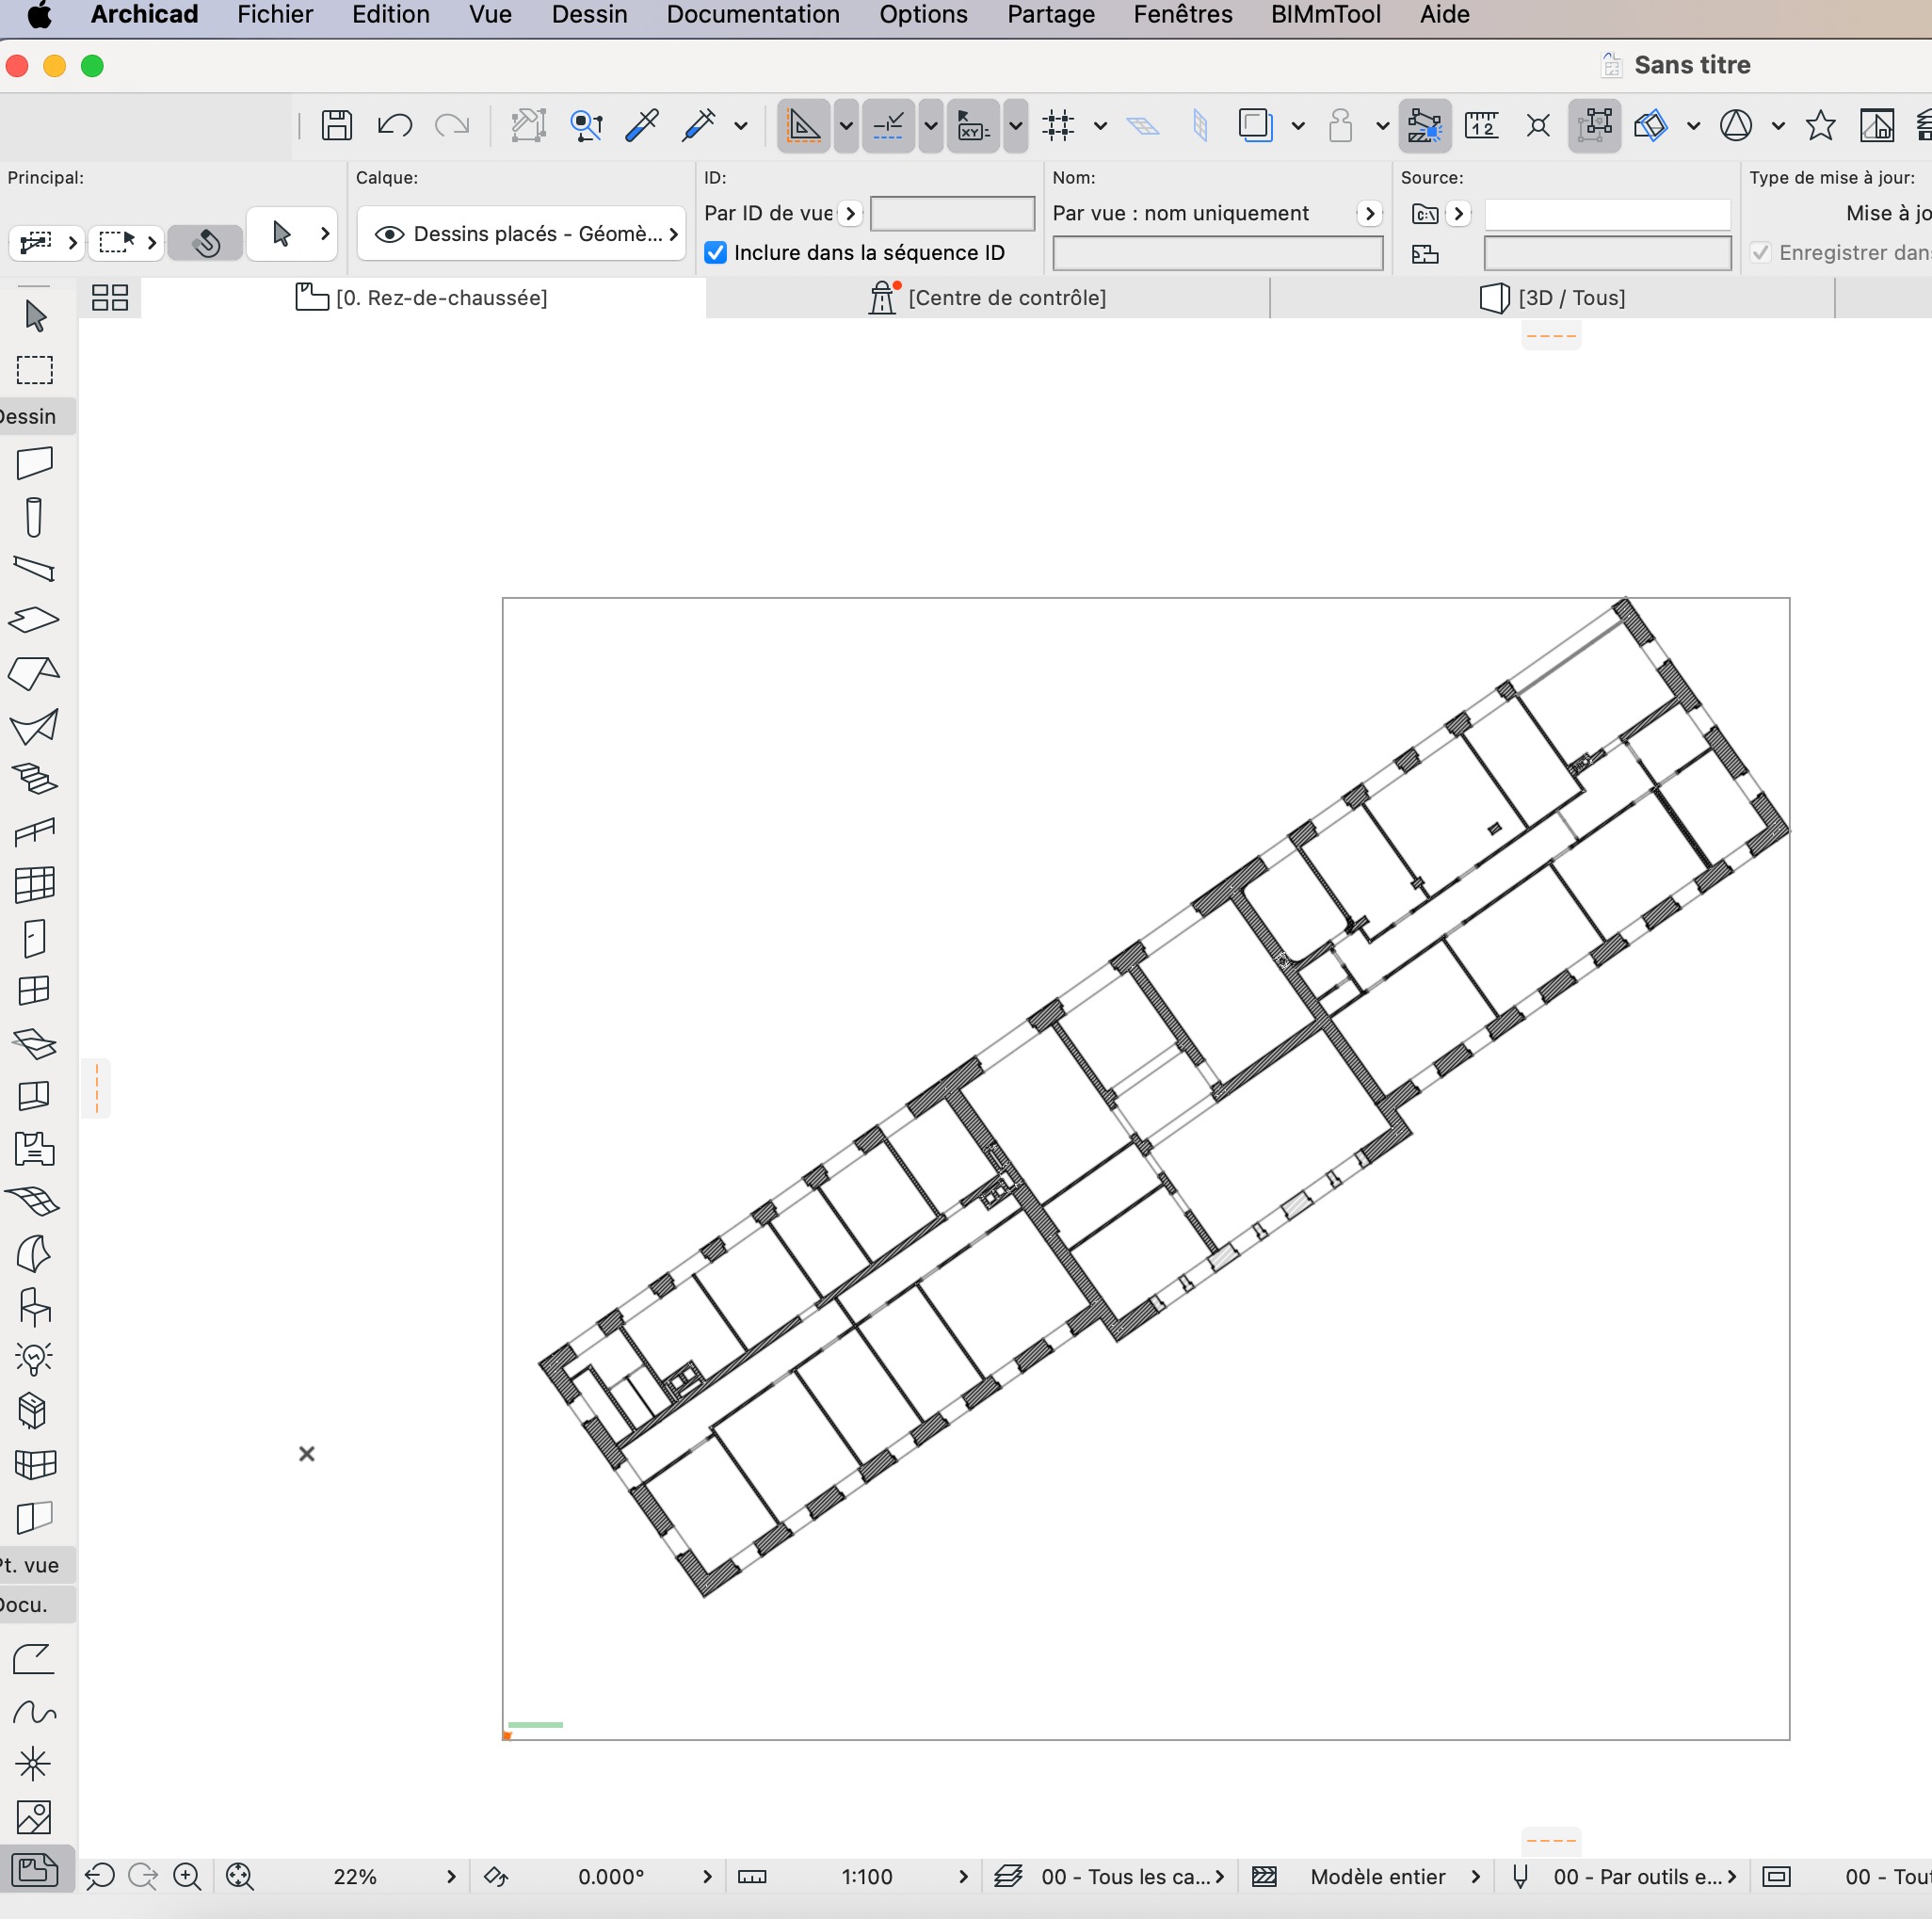Toggle snap guides button in toolbar
Image resolution: width=1932 pixels, height=1919 pixels.
tap(888, 125)
